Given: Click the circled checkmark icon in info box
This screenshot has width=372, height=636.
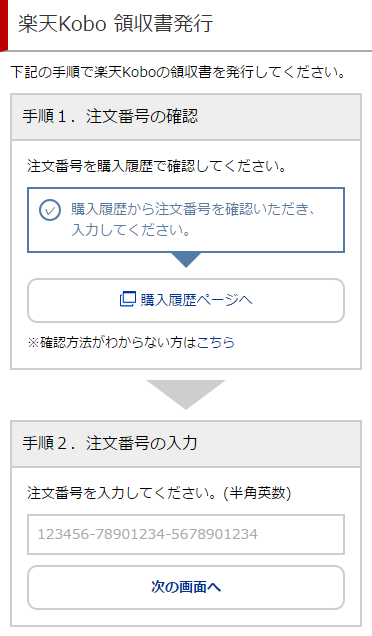Looking at the screenshot, I should [x=50, y=210].
